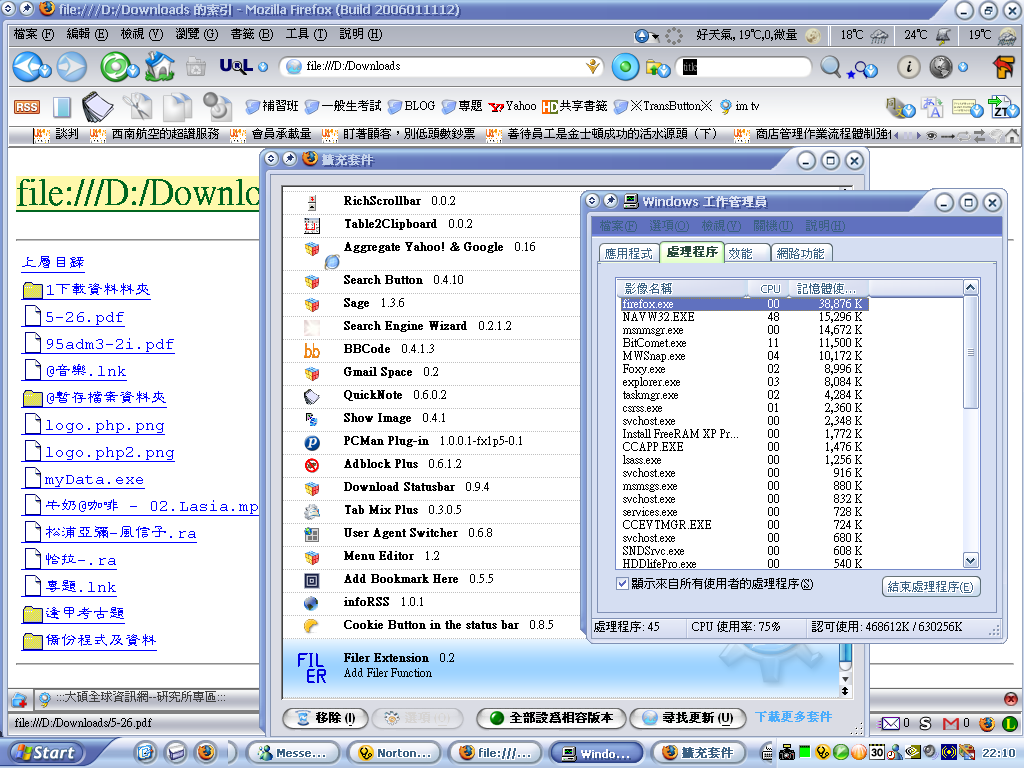Screen dimensions: 1024x768
Task: Click the Gmail icon in status bar
Action: pos(951,724)
